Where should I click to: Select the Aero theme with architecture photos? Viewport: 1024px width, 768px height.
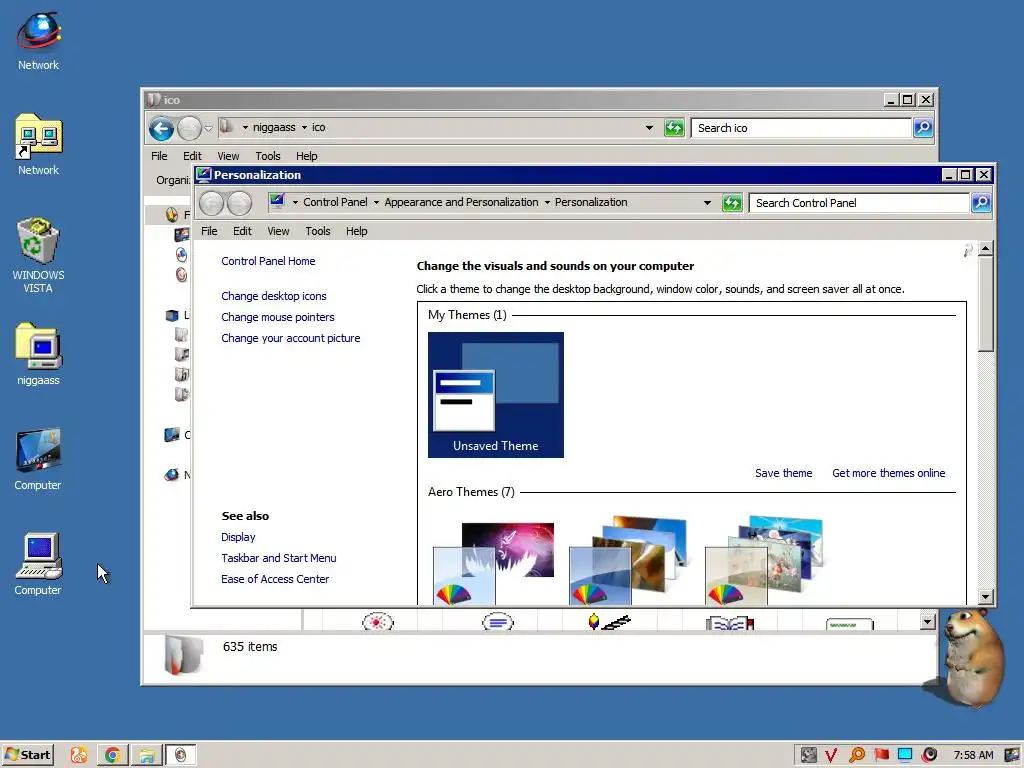pyautogui.click(x=630, y=562)
